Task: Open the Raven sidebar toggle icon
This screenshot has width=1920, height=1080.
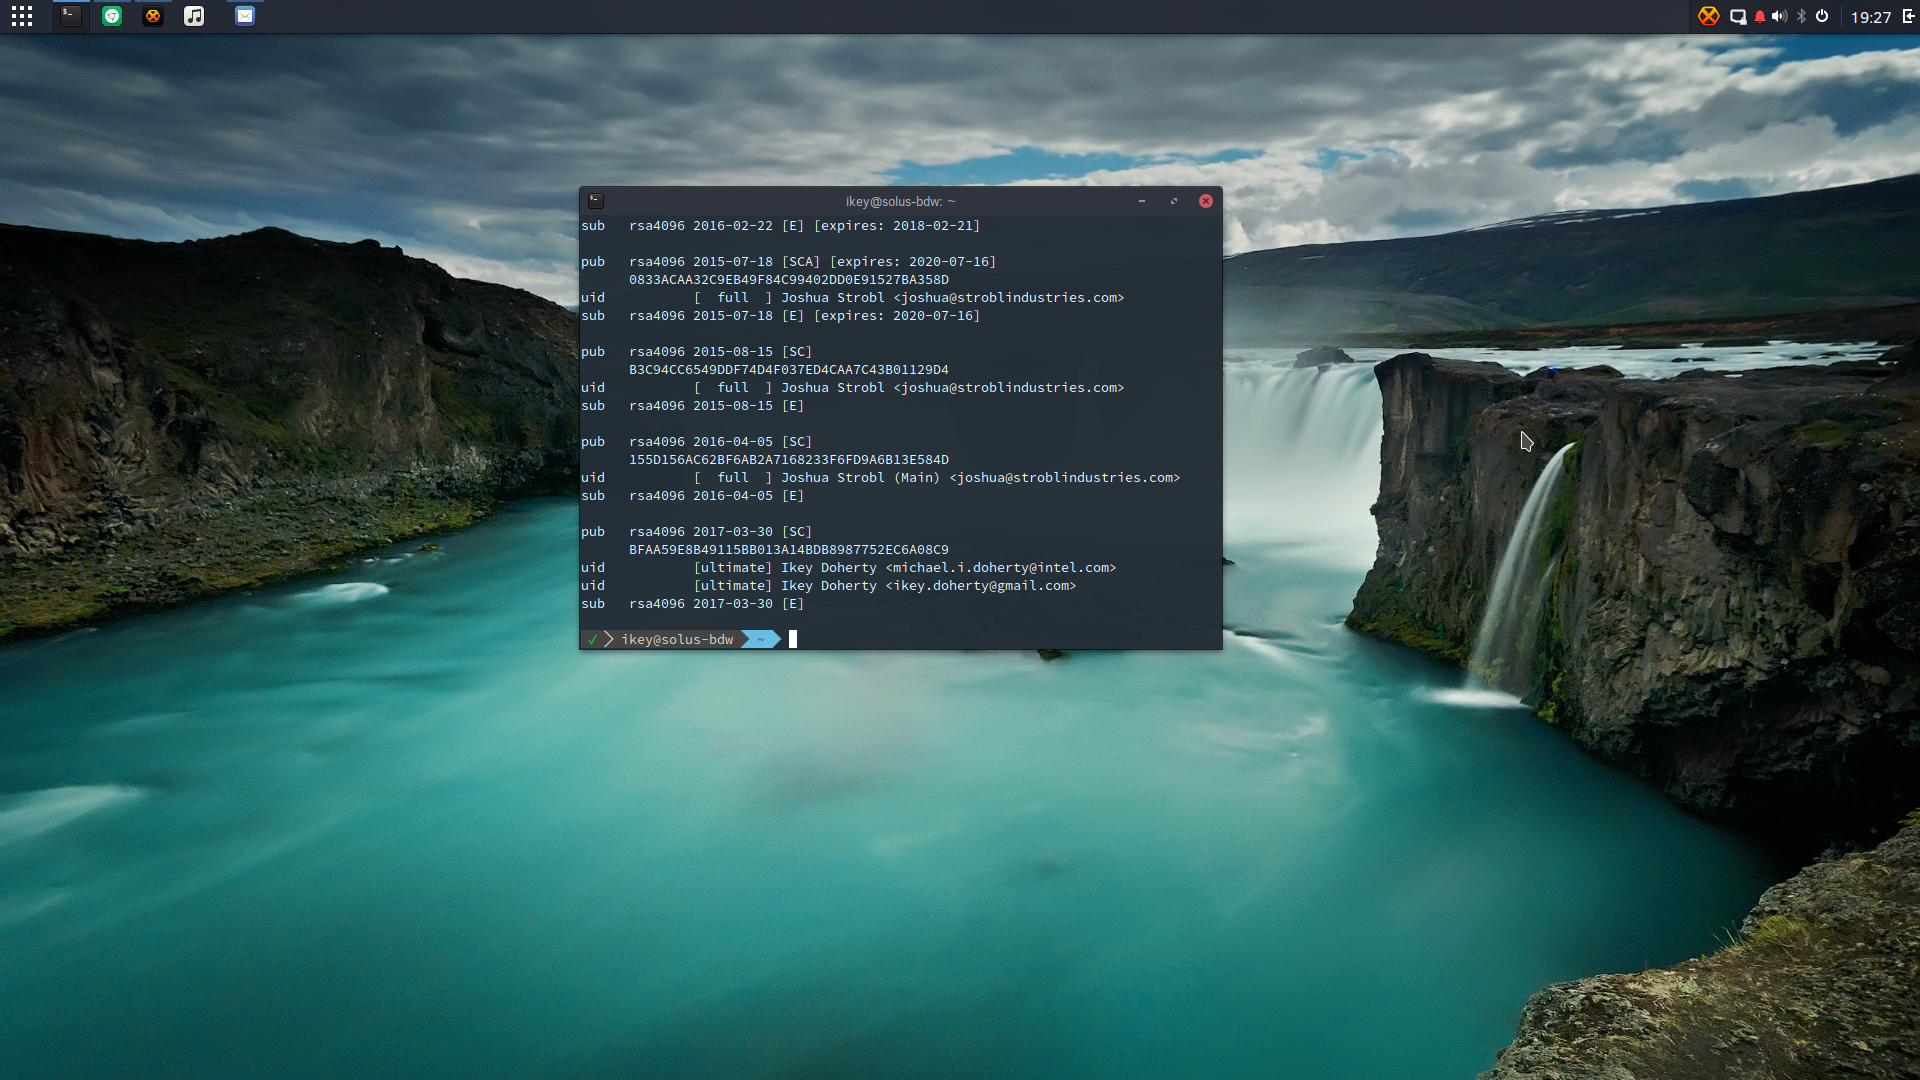Action: click(x=1908, y=16)
